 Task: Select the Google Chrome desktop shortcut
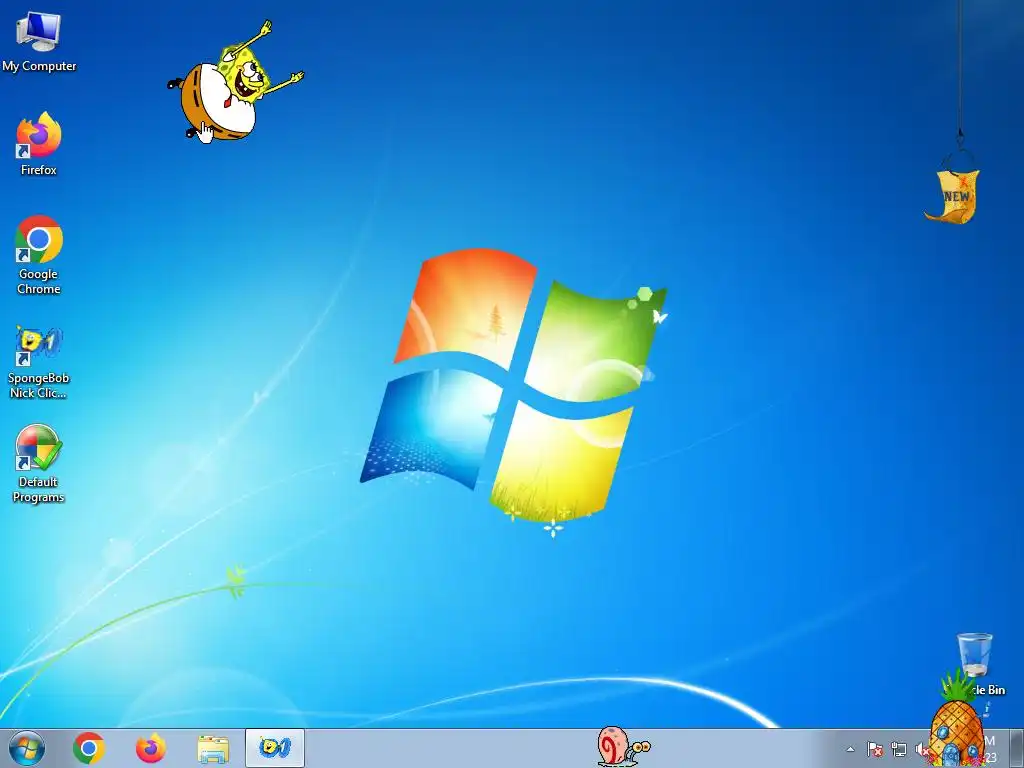coord(39,255)
